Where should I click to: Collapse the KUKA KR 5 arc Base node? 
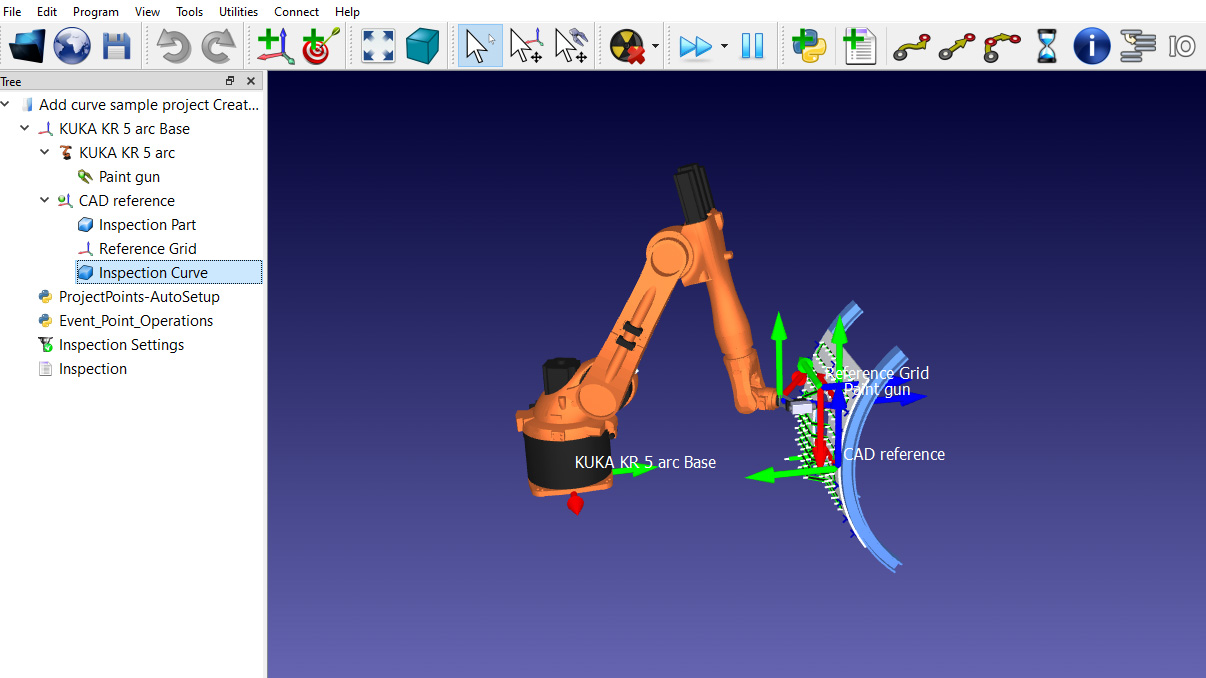coord(25,129)
